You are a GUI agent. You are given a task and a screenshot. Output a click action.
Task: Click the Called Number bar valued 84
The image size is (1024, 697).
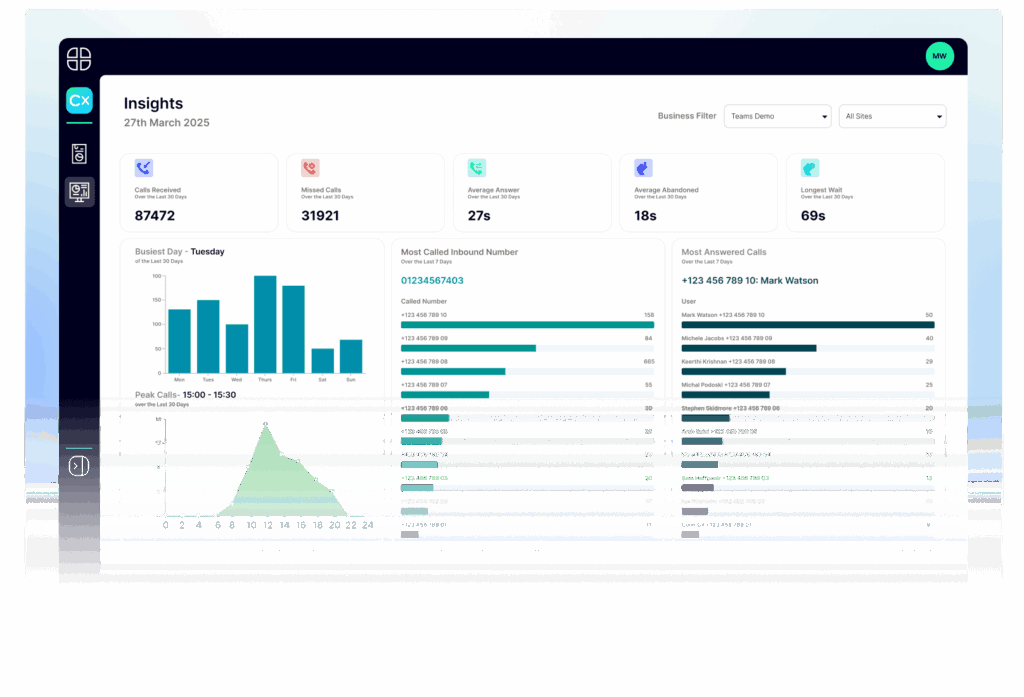coord(468,348)
